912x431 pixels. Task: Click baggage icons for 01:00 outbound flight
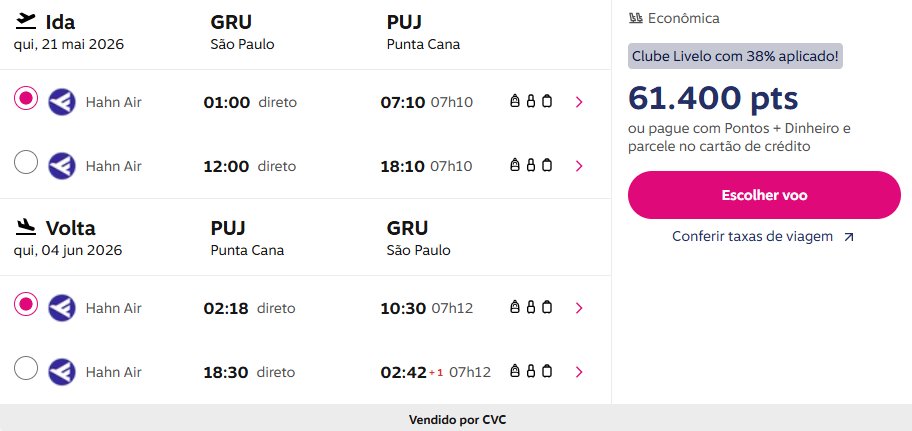(x=531, y=102)
